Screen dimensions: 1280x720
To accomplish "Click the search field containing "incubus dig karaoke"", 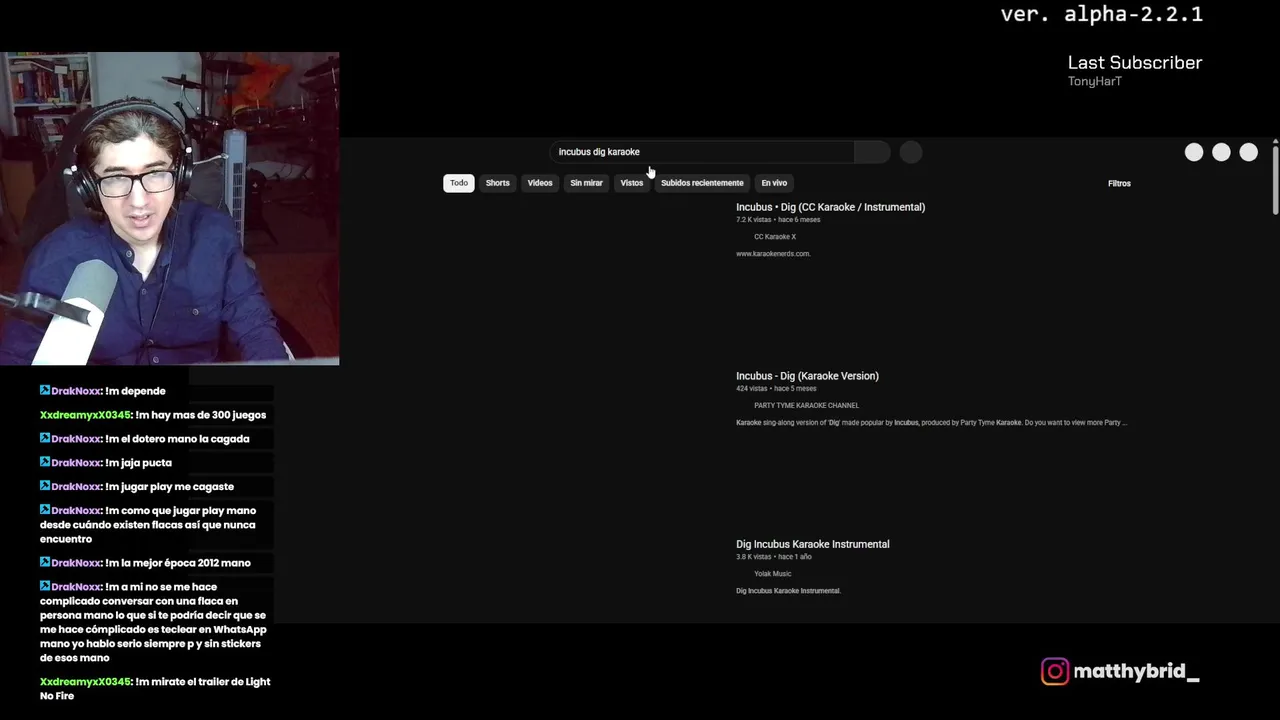I will pyautogui.click(x=702, y=152).
